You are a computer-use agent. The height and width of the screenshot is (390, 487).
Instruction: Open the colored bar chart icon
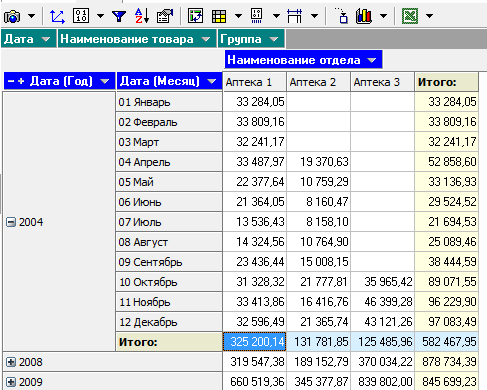(364, 16)
